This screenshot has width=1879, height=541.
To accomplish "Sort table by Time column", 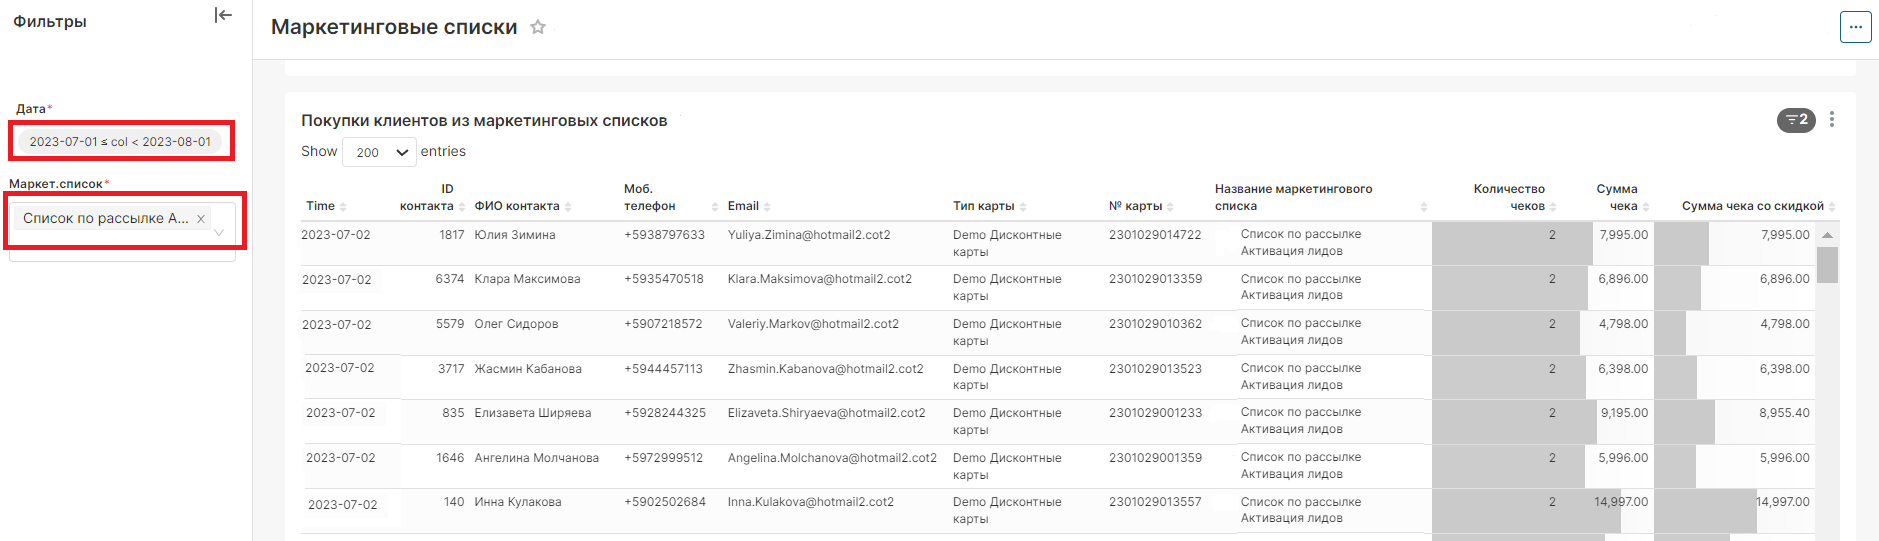I will click(321, 206).
